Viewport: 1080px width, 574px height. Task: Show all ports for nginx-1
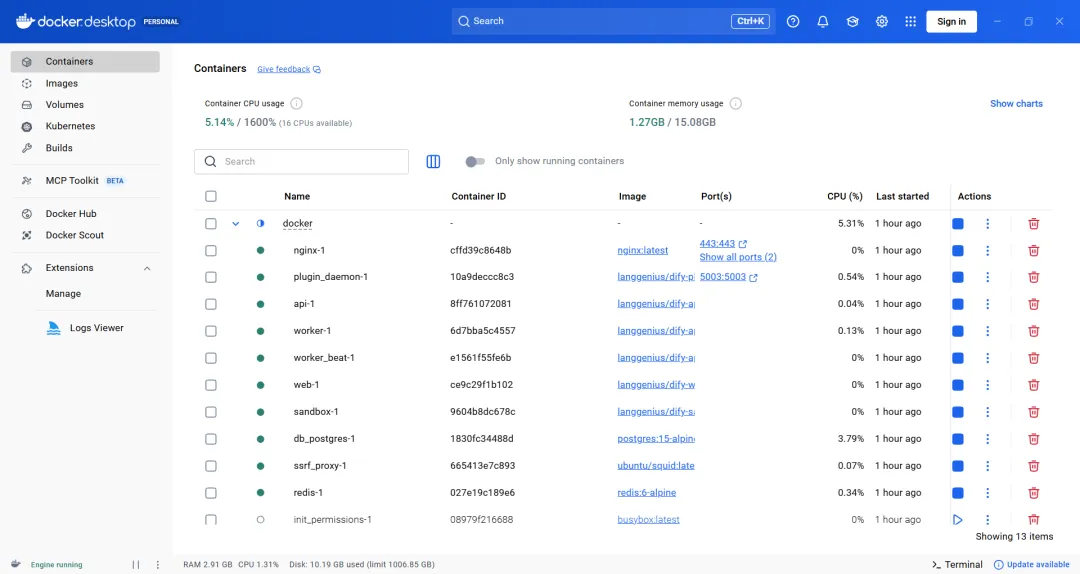pos(738,257)
